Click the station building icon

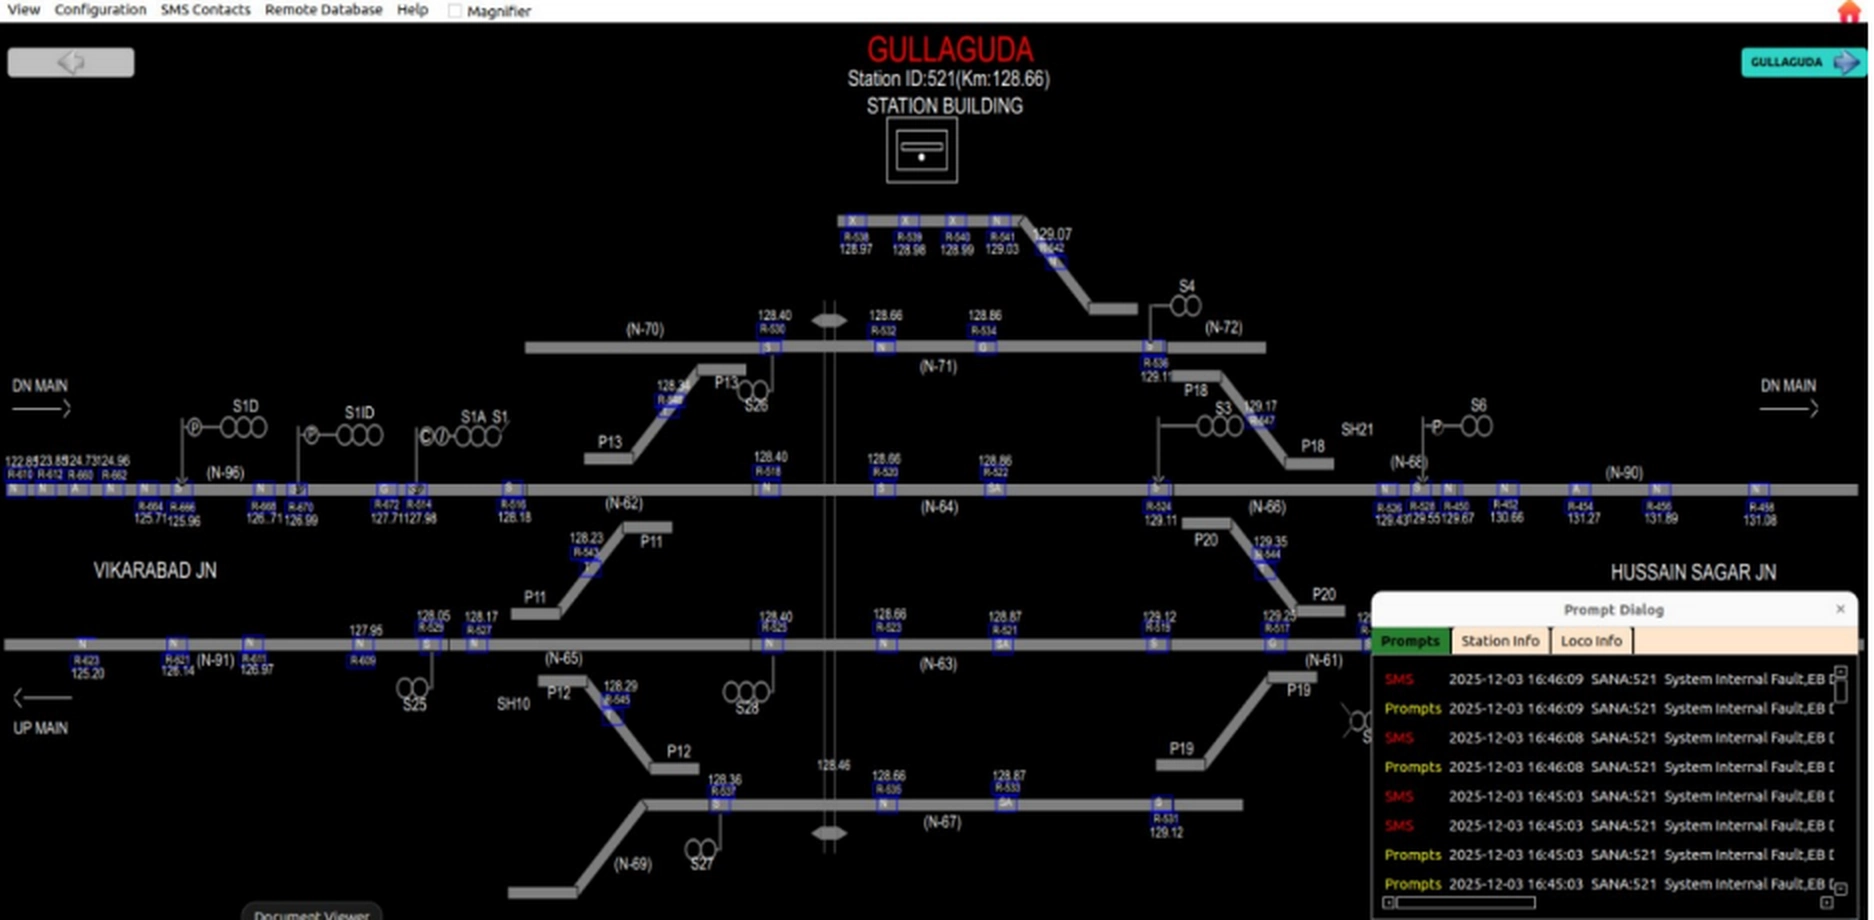(x=921, y=151)
